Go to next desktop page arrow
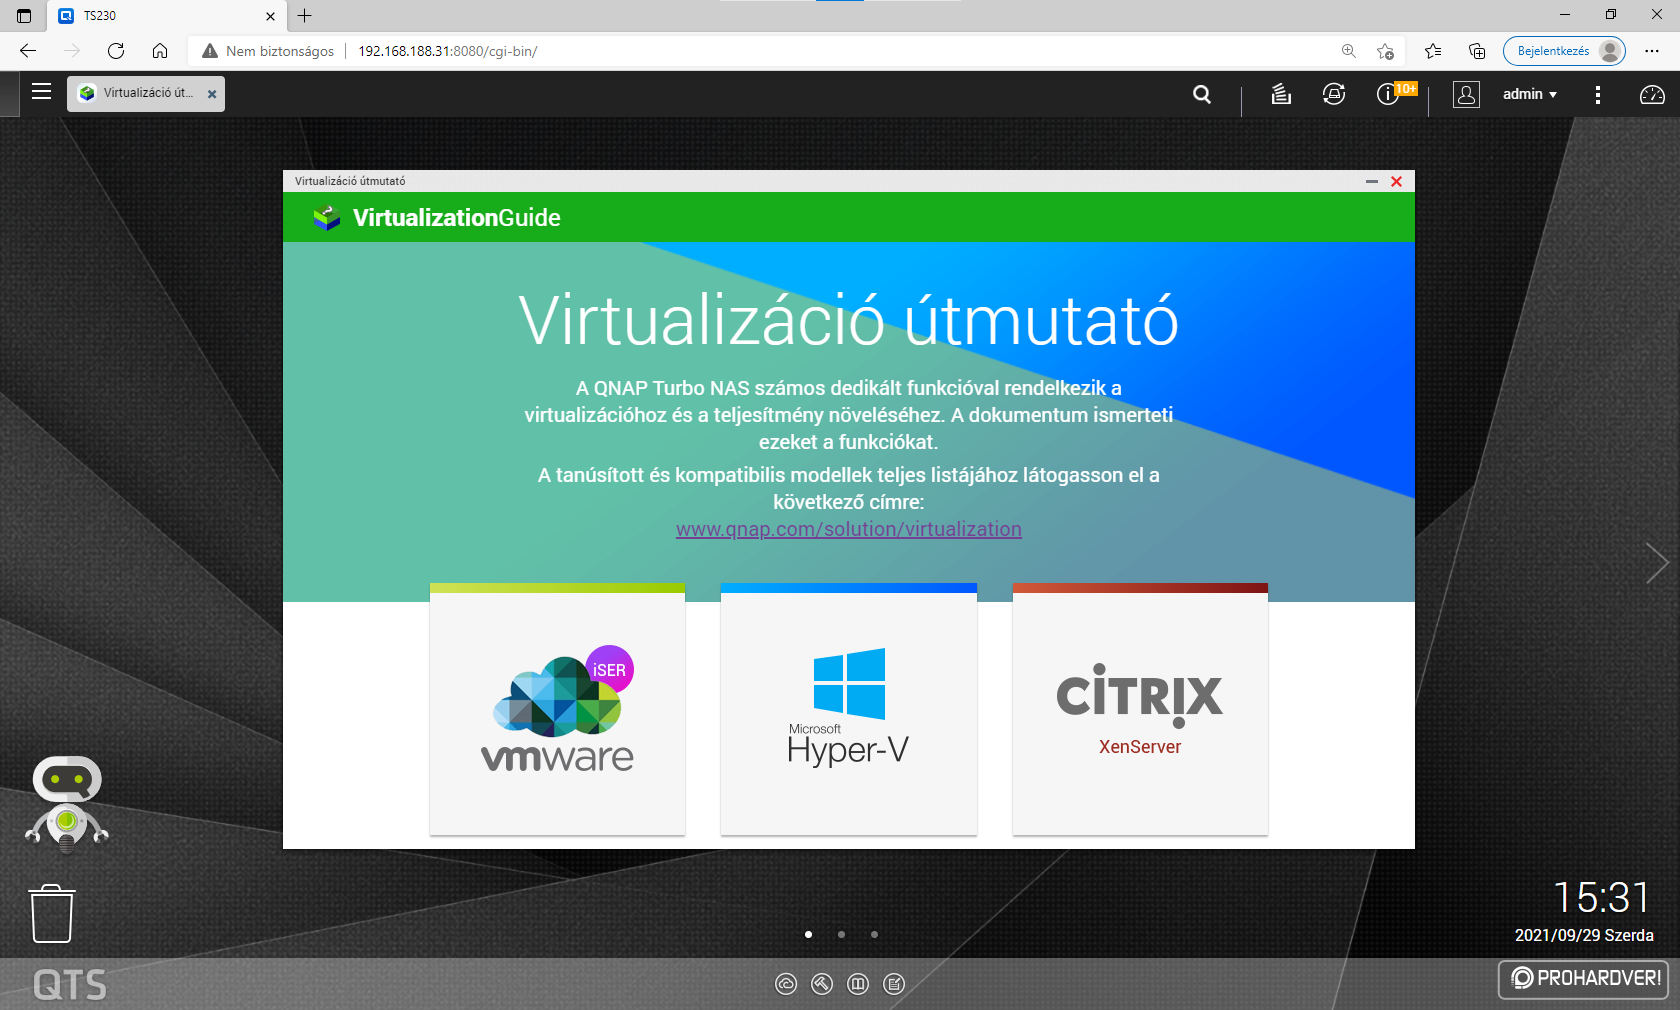 pyautogui.click(x=1657, y=563)
